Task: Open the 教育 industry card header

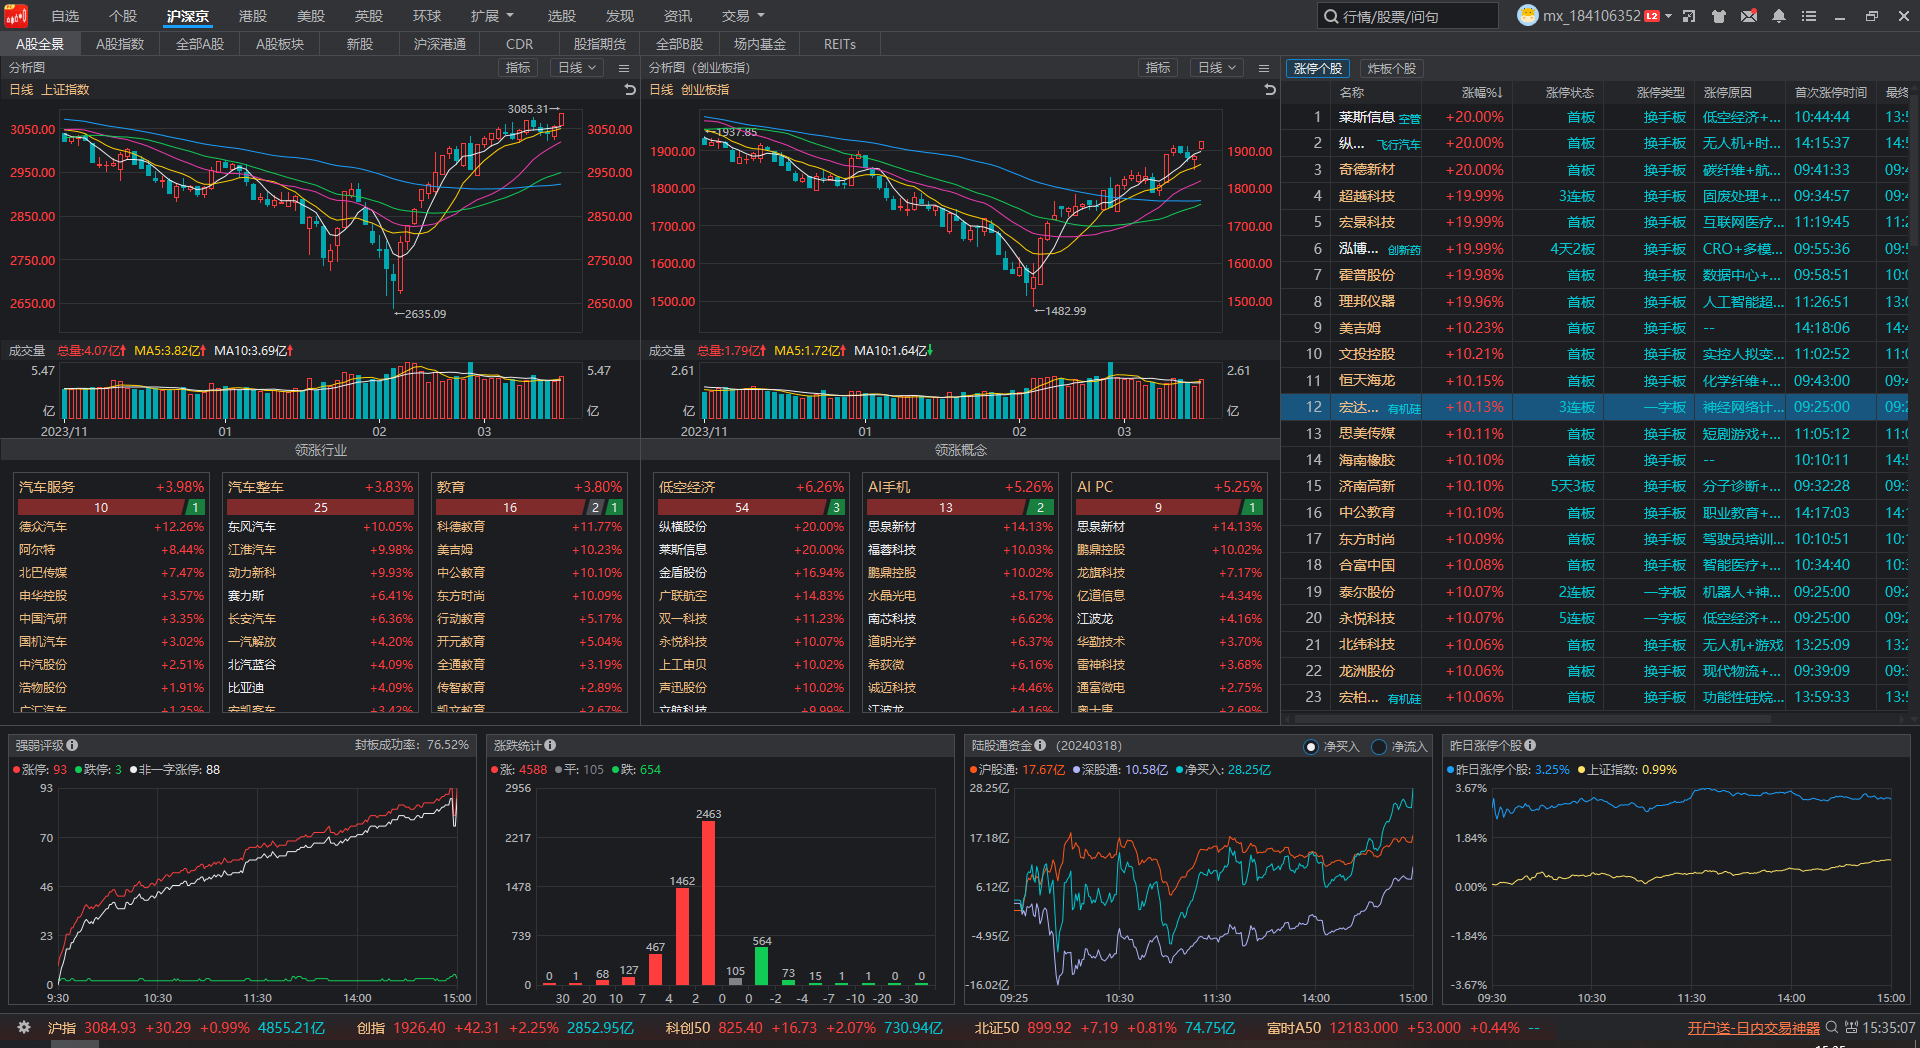Action: [x=529, y=487]
